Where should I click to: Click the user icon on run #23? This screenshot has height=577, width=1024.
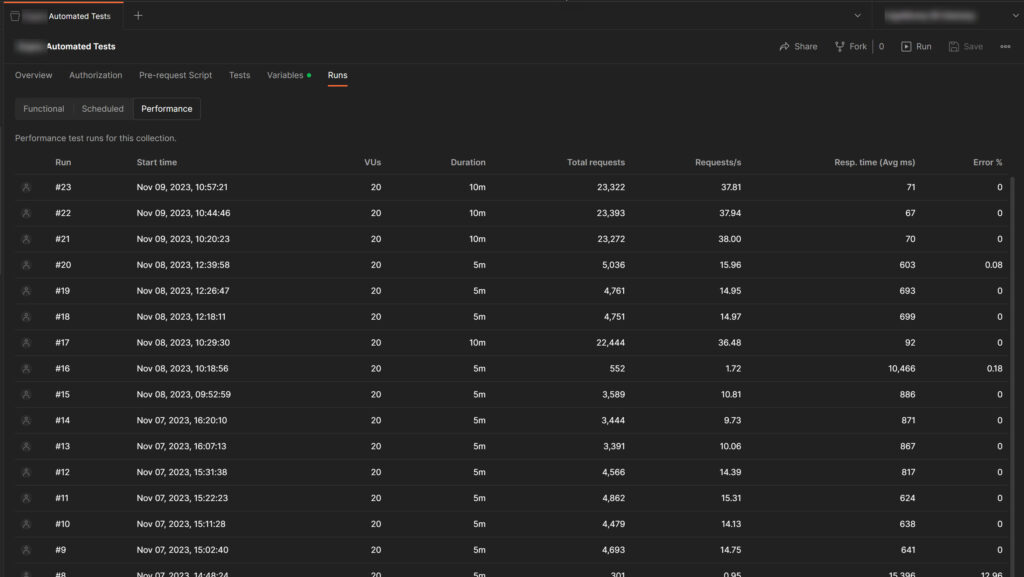click(x=26, y=187)
